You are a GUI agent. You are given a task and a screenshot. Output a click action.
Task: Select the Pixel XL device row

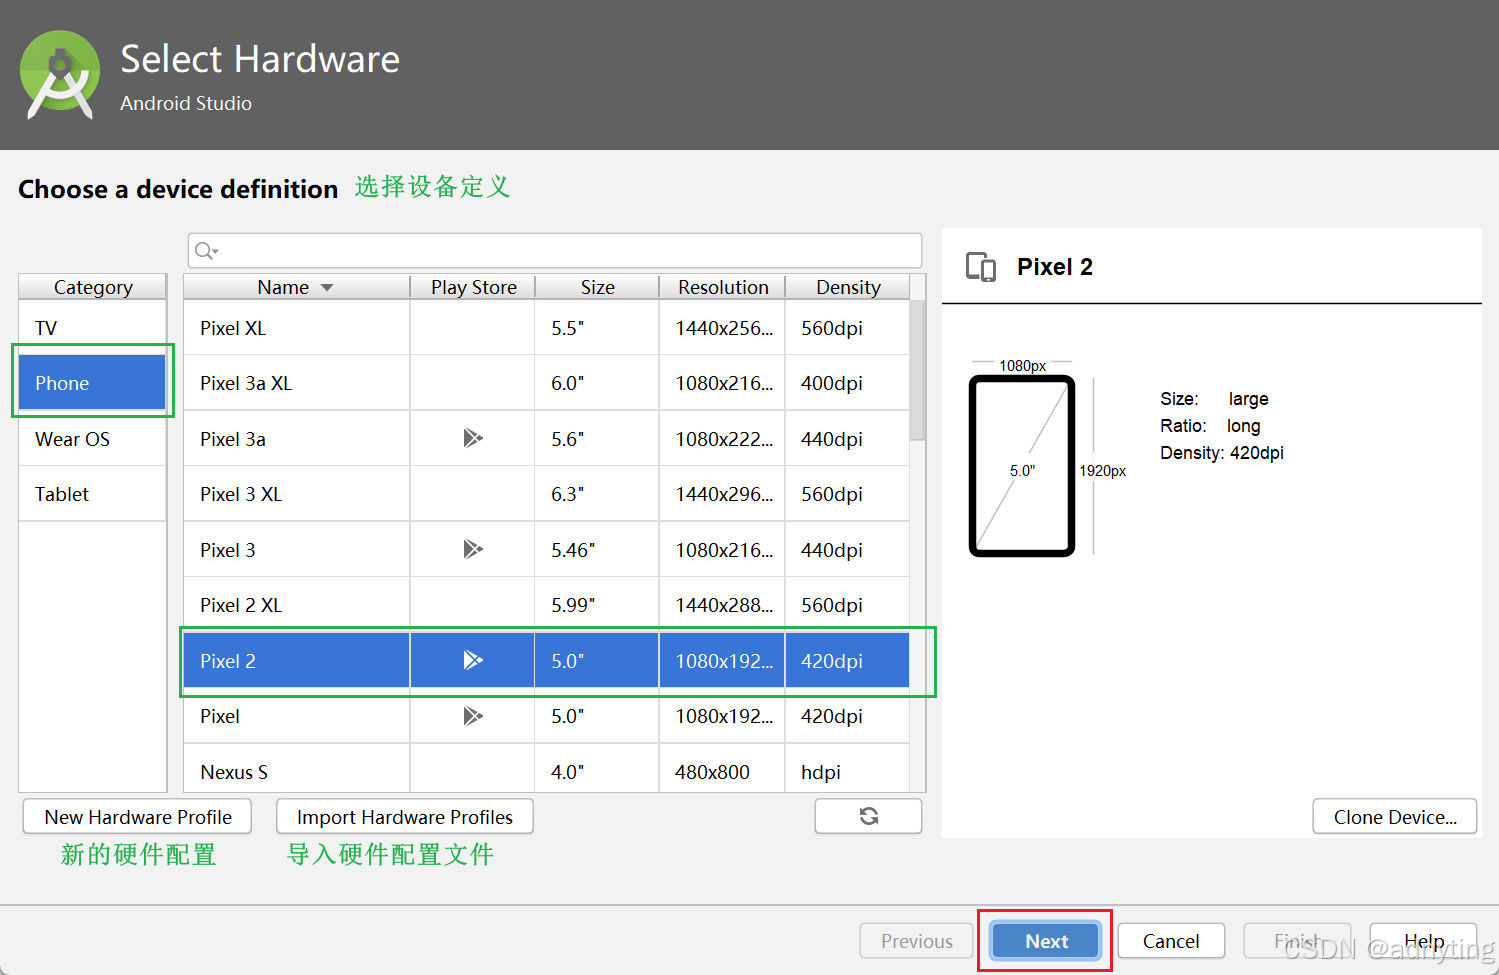pos(546,328)
